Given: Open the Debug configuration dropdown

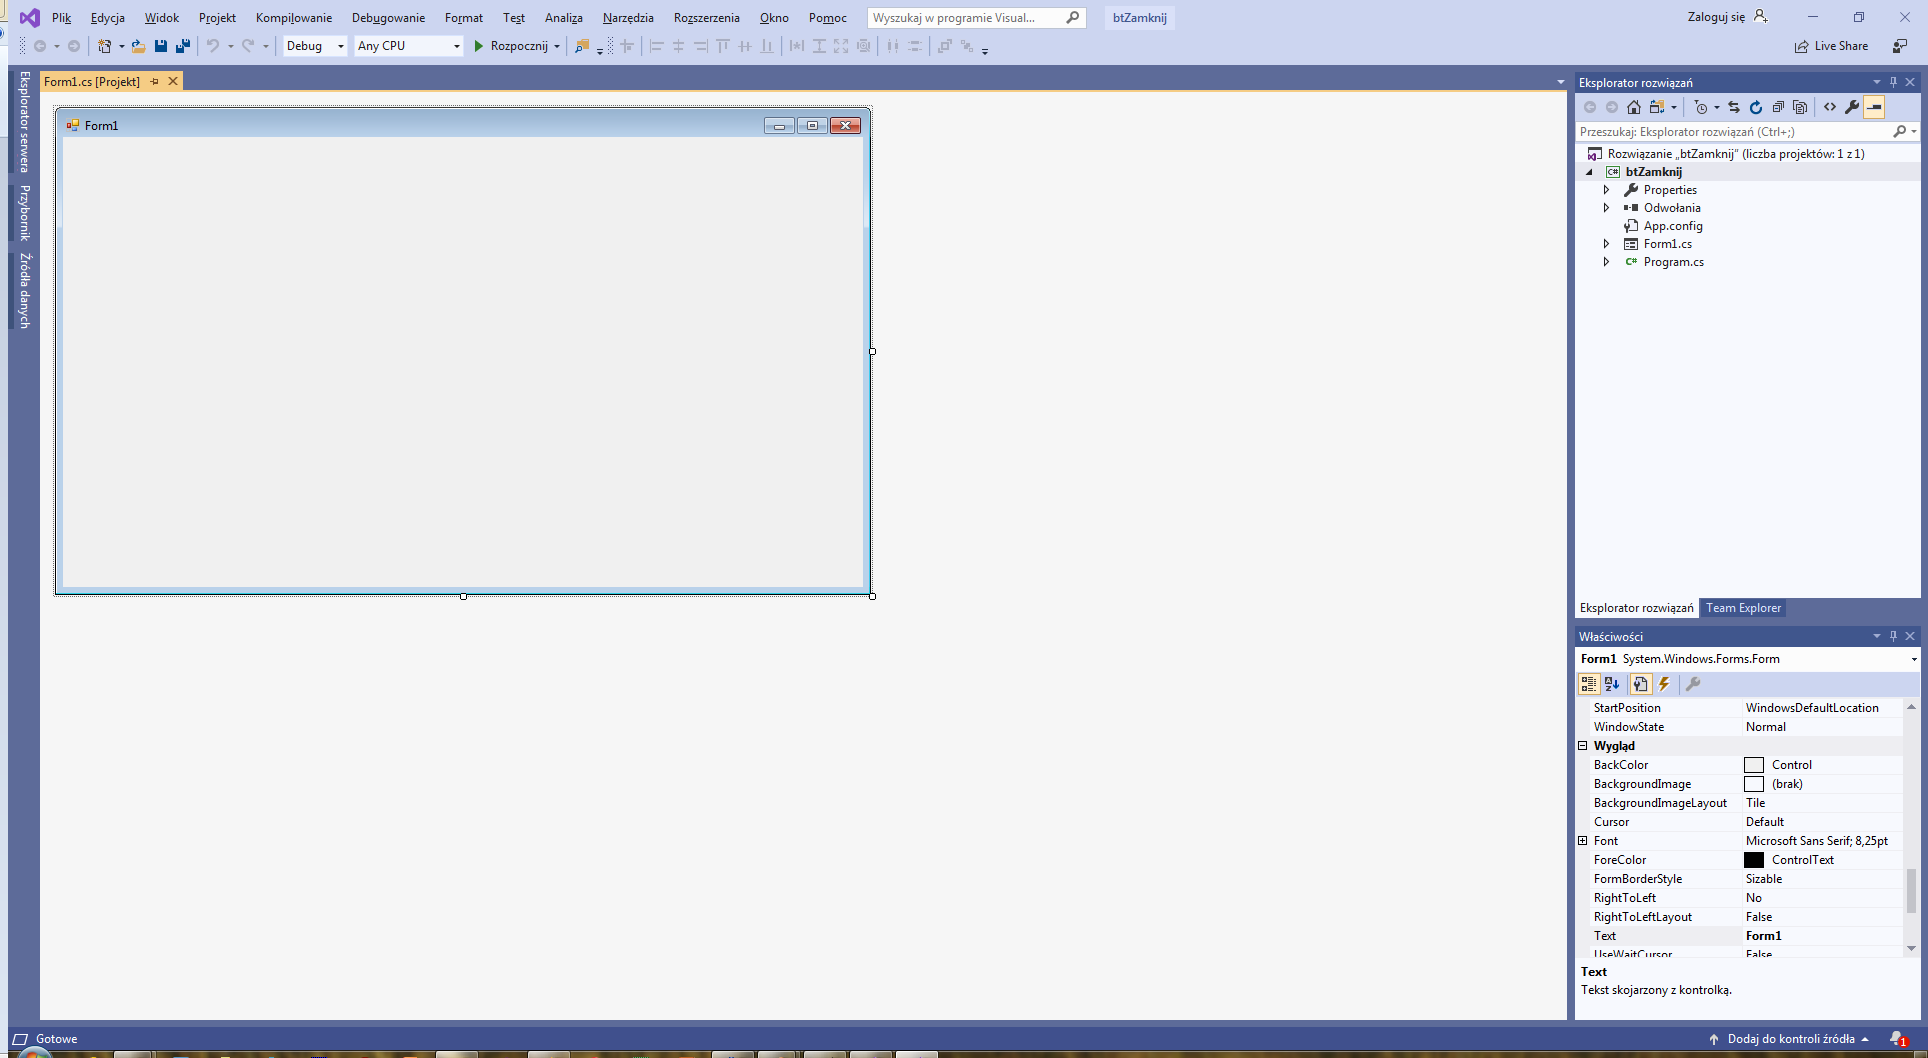Looking at the screenshot, I should tap(341, 46).
